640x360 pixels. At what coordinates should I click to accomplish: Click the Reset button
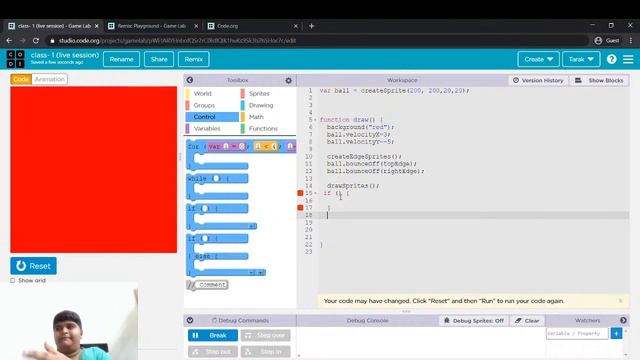[33, 266]
